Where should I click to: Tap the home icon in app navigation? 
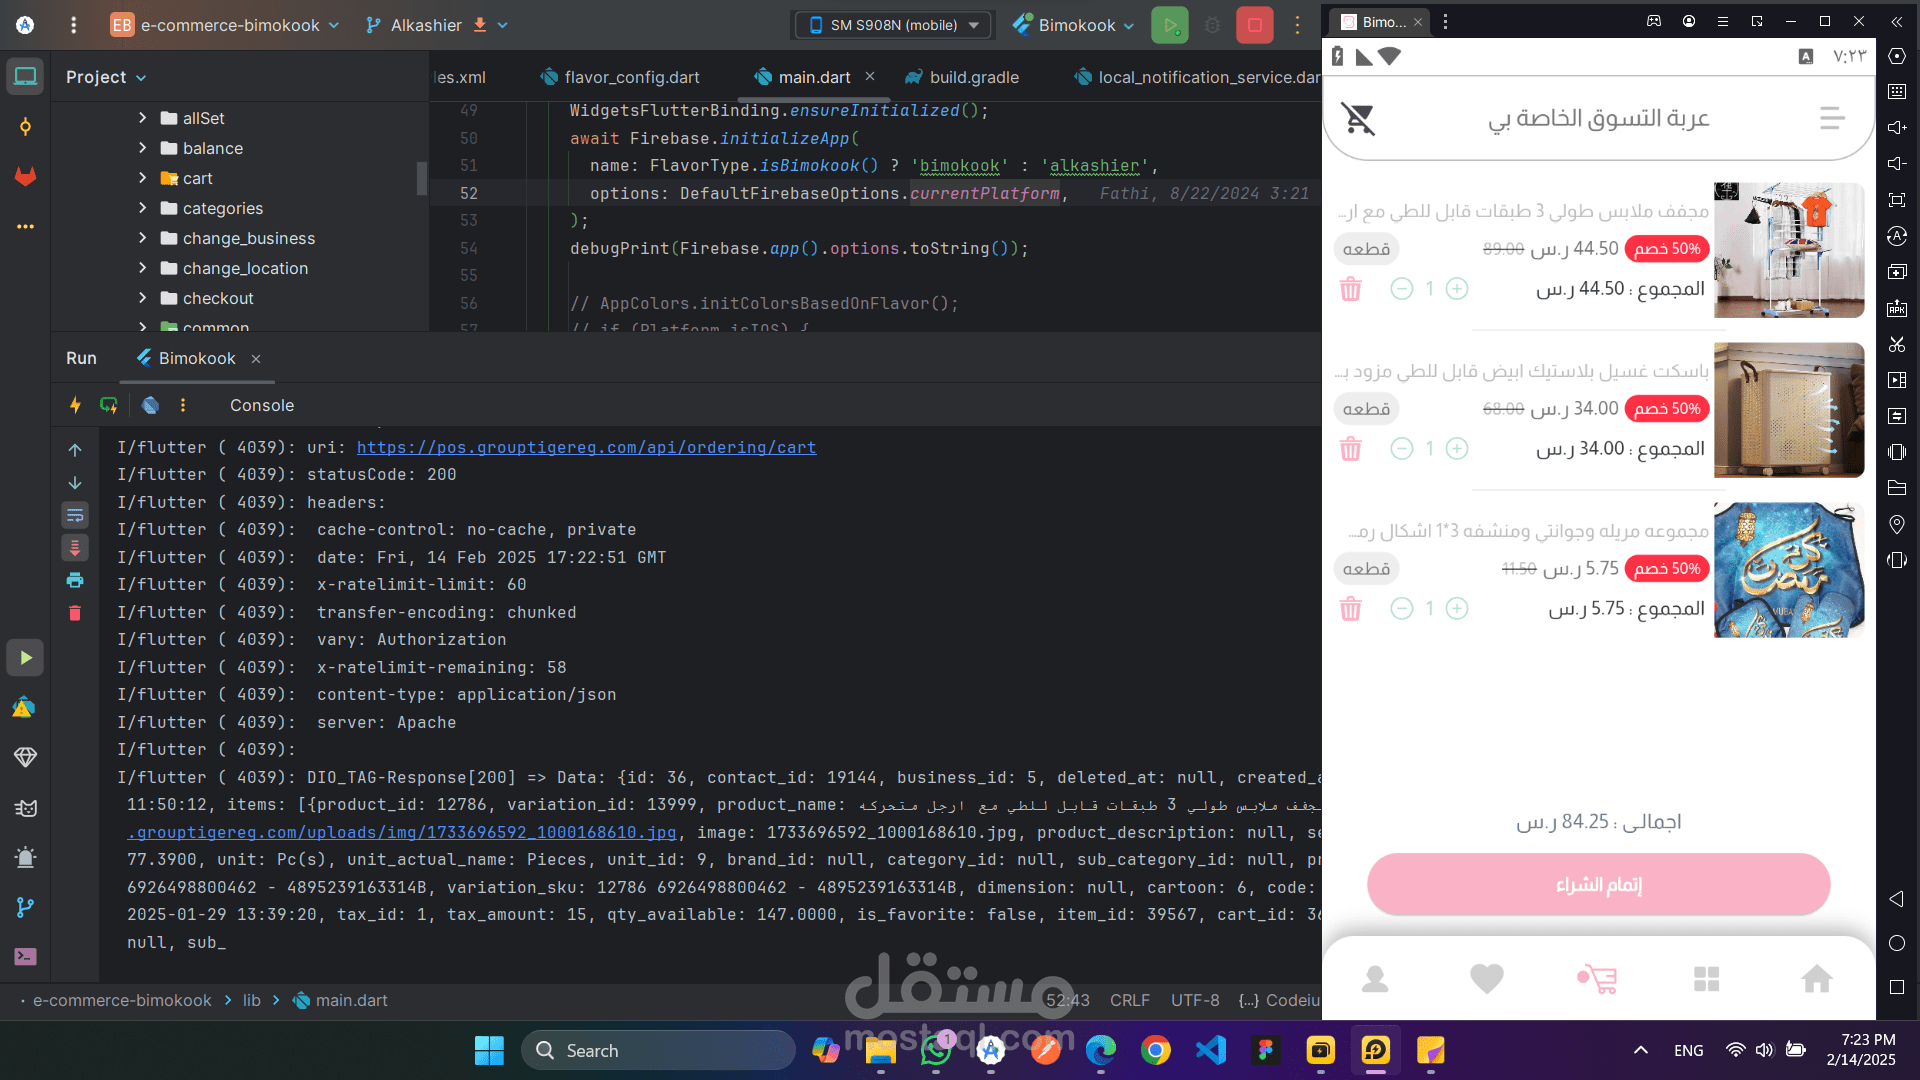pyautogui.click(x=1816, y=978)
